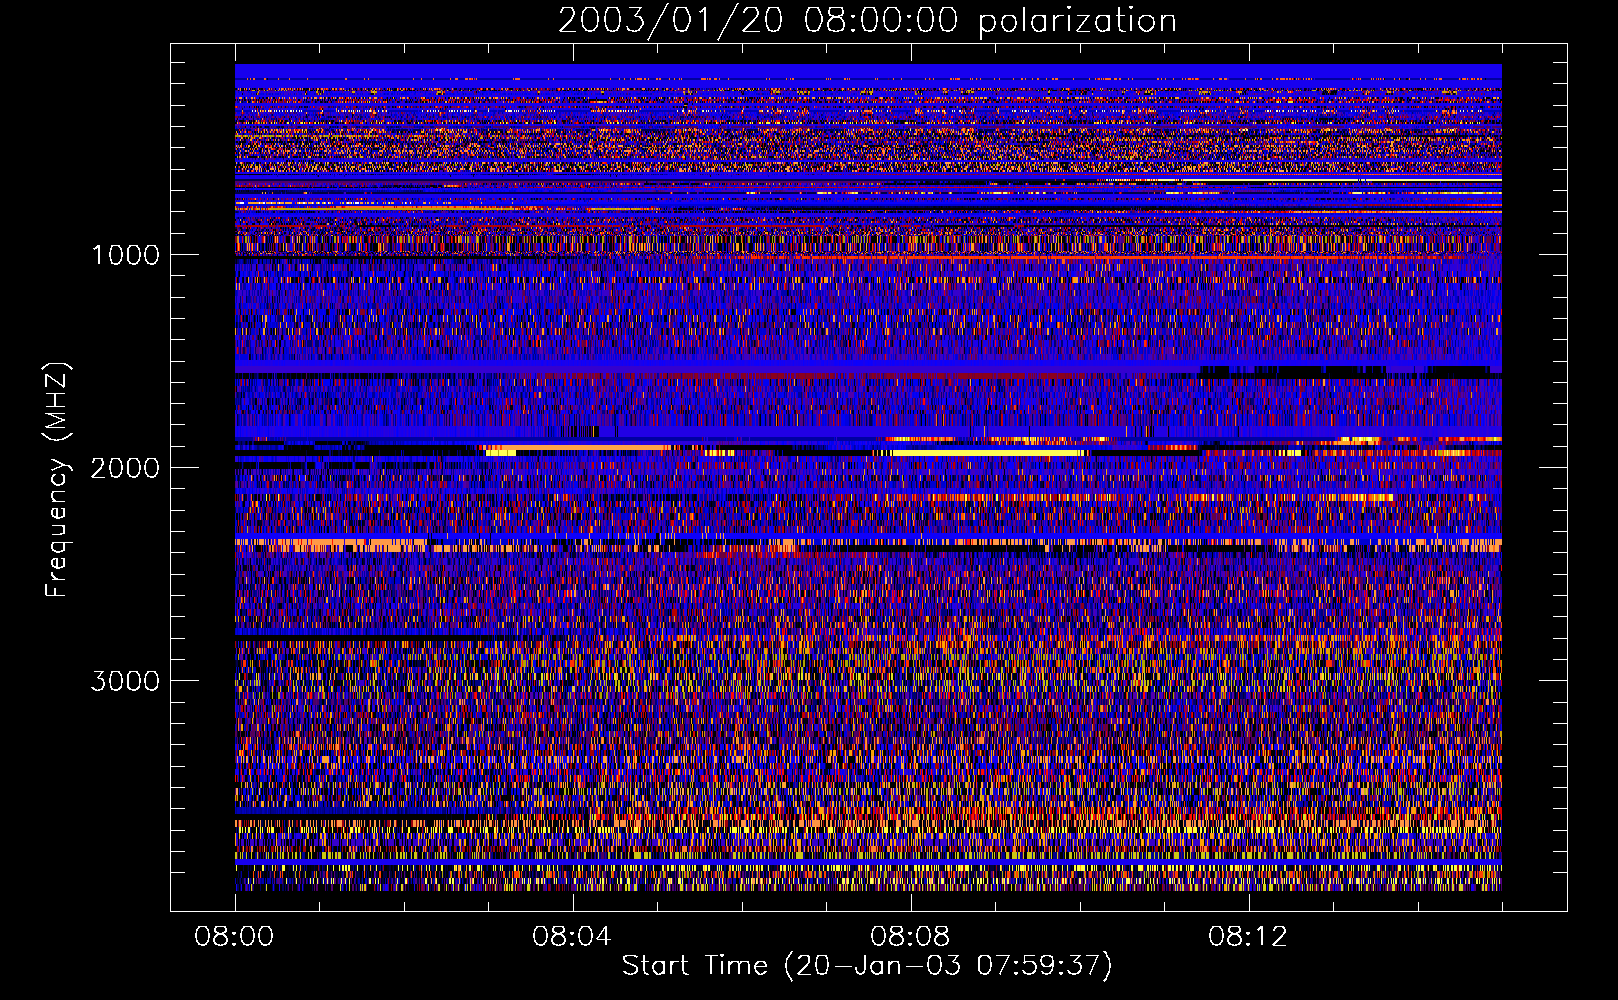This screenshot has height=1000, width=1618.
Task: Click the '3000' frequency tick label
Action: point(125,681)
